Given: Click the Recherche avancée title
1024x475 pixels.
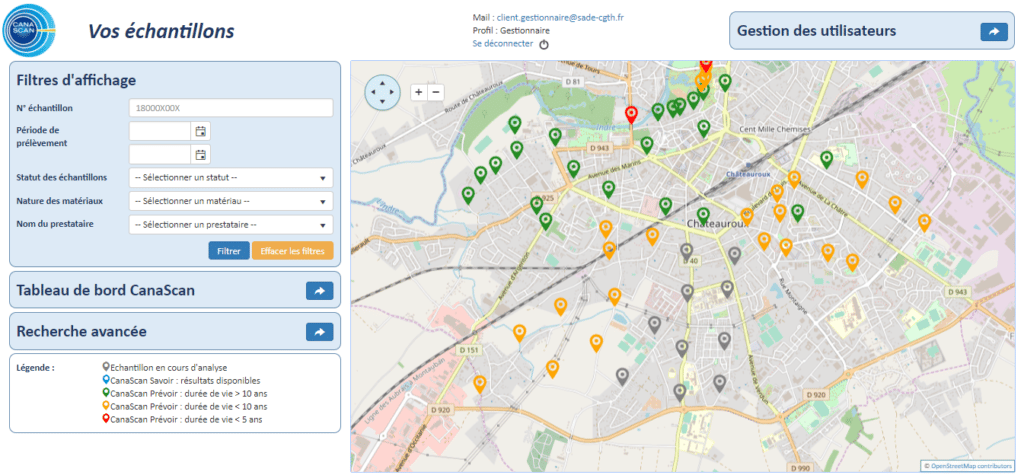Looking at the screenshot, I should (82, 332).
